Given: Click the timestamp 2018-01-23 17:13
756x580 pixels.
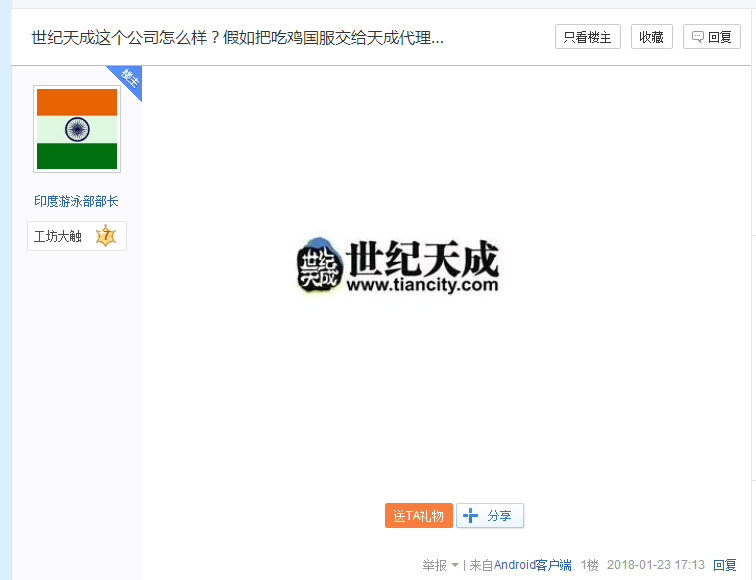Looking at the screenshot, I should pos(656,565).
